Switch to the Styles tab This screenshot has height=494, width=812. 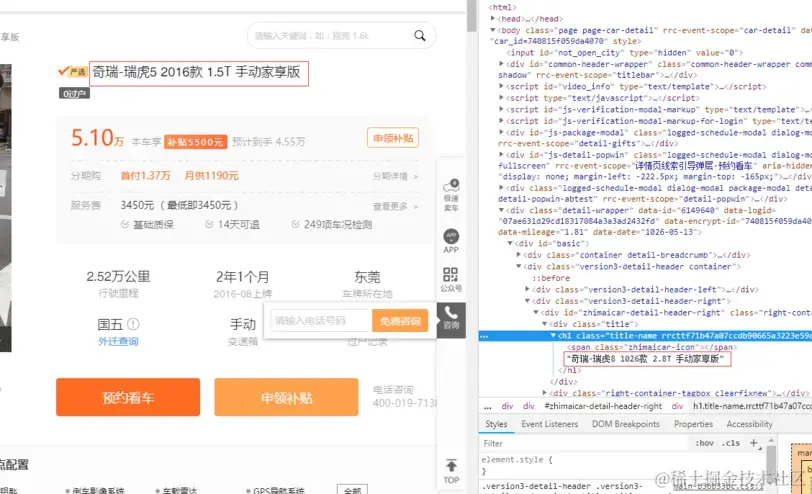click(496, 424)
